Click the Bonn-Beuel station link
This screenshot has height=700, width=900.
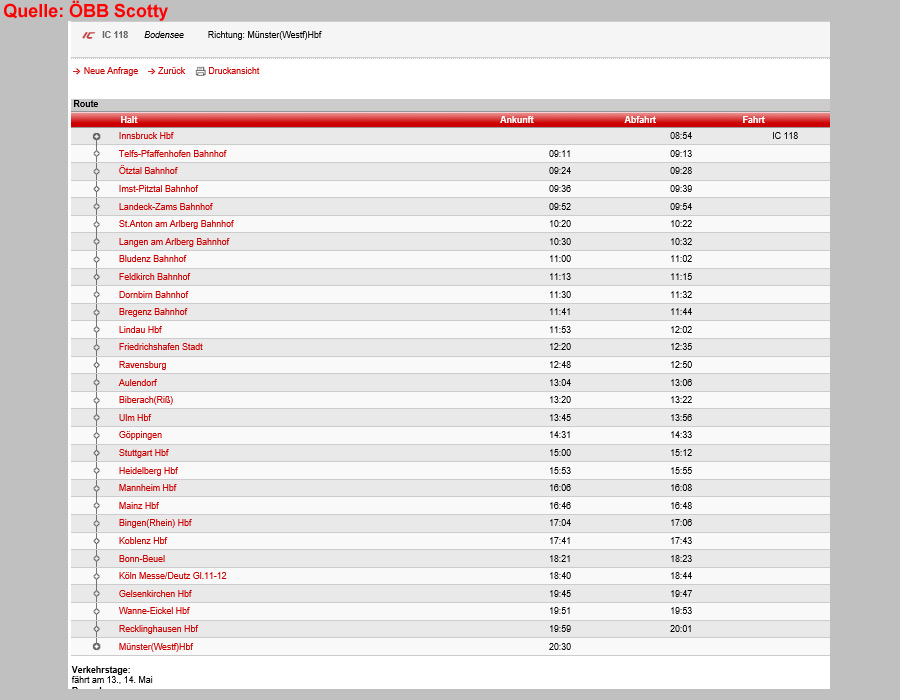point(142,559)
